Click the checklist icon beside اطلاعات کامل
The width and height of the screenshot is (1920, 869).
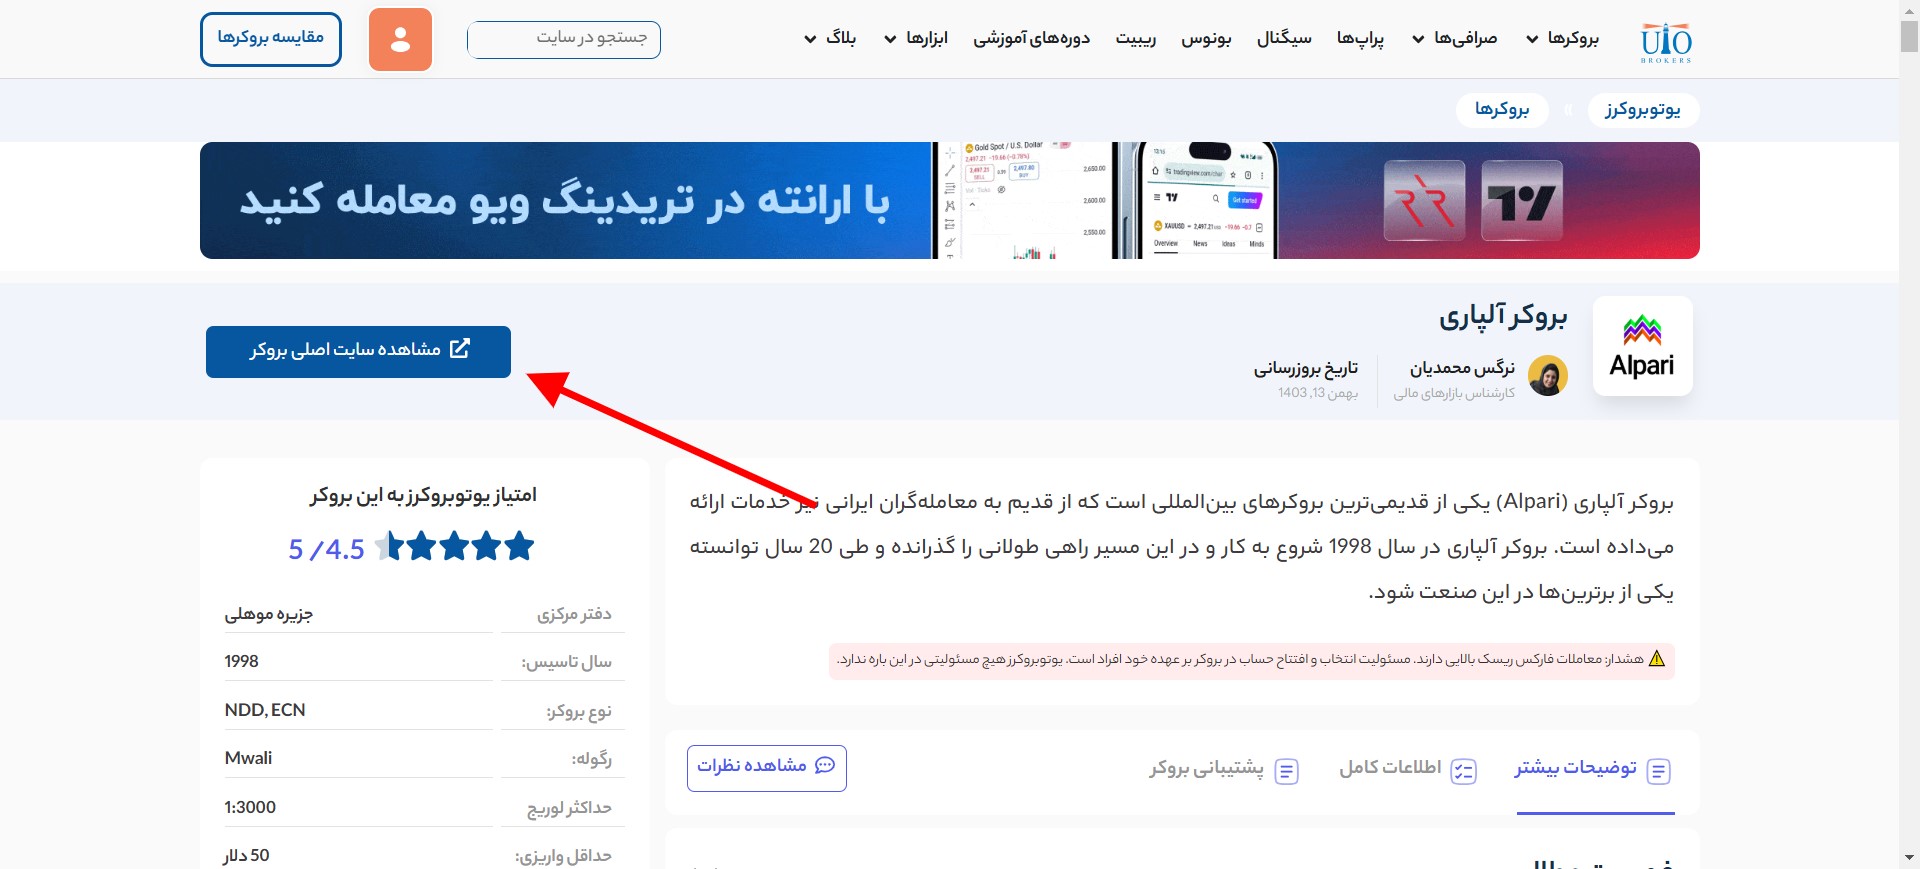click(x=1464, y=771)
